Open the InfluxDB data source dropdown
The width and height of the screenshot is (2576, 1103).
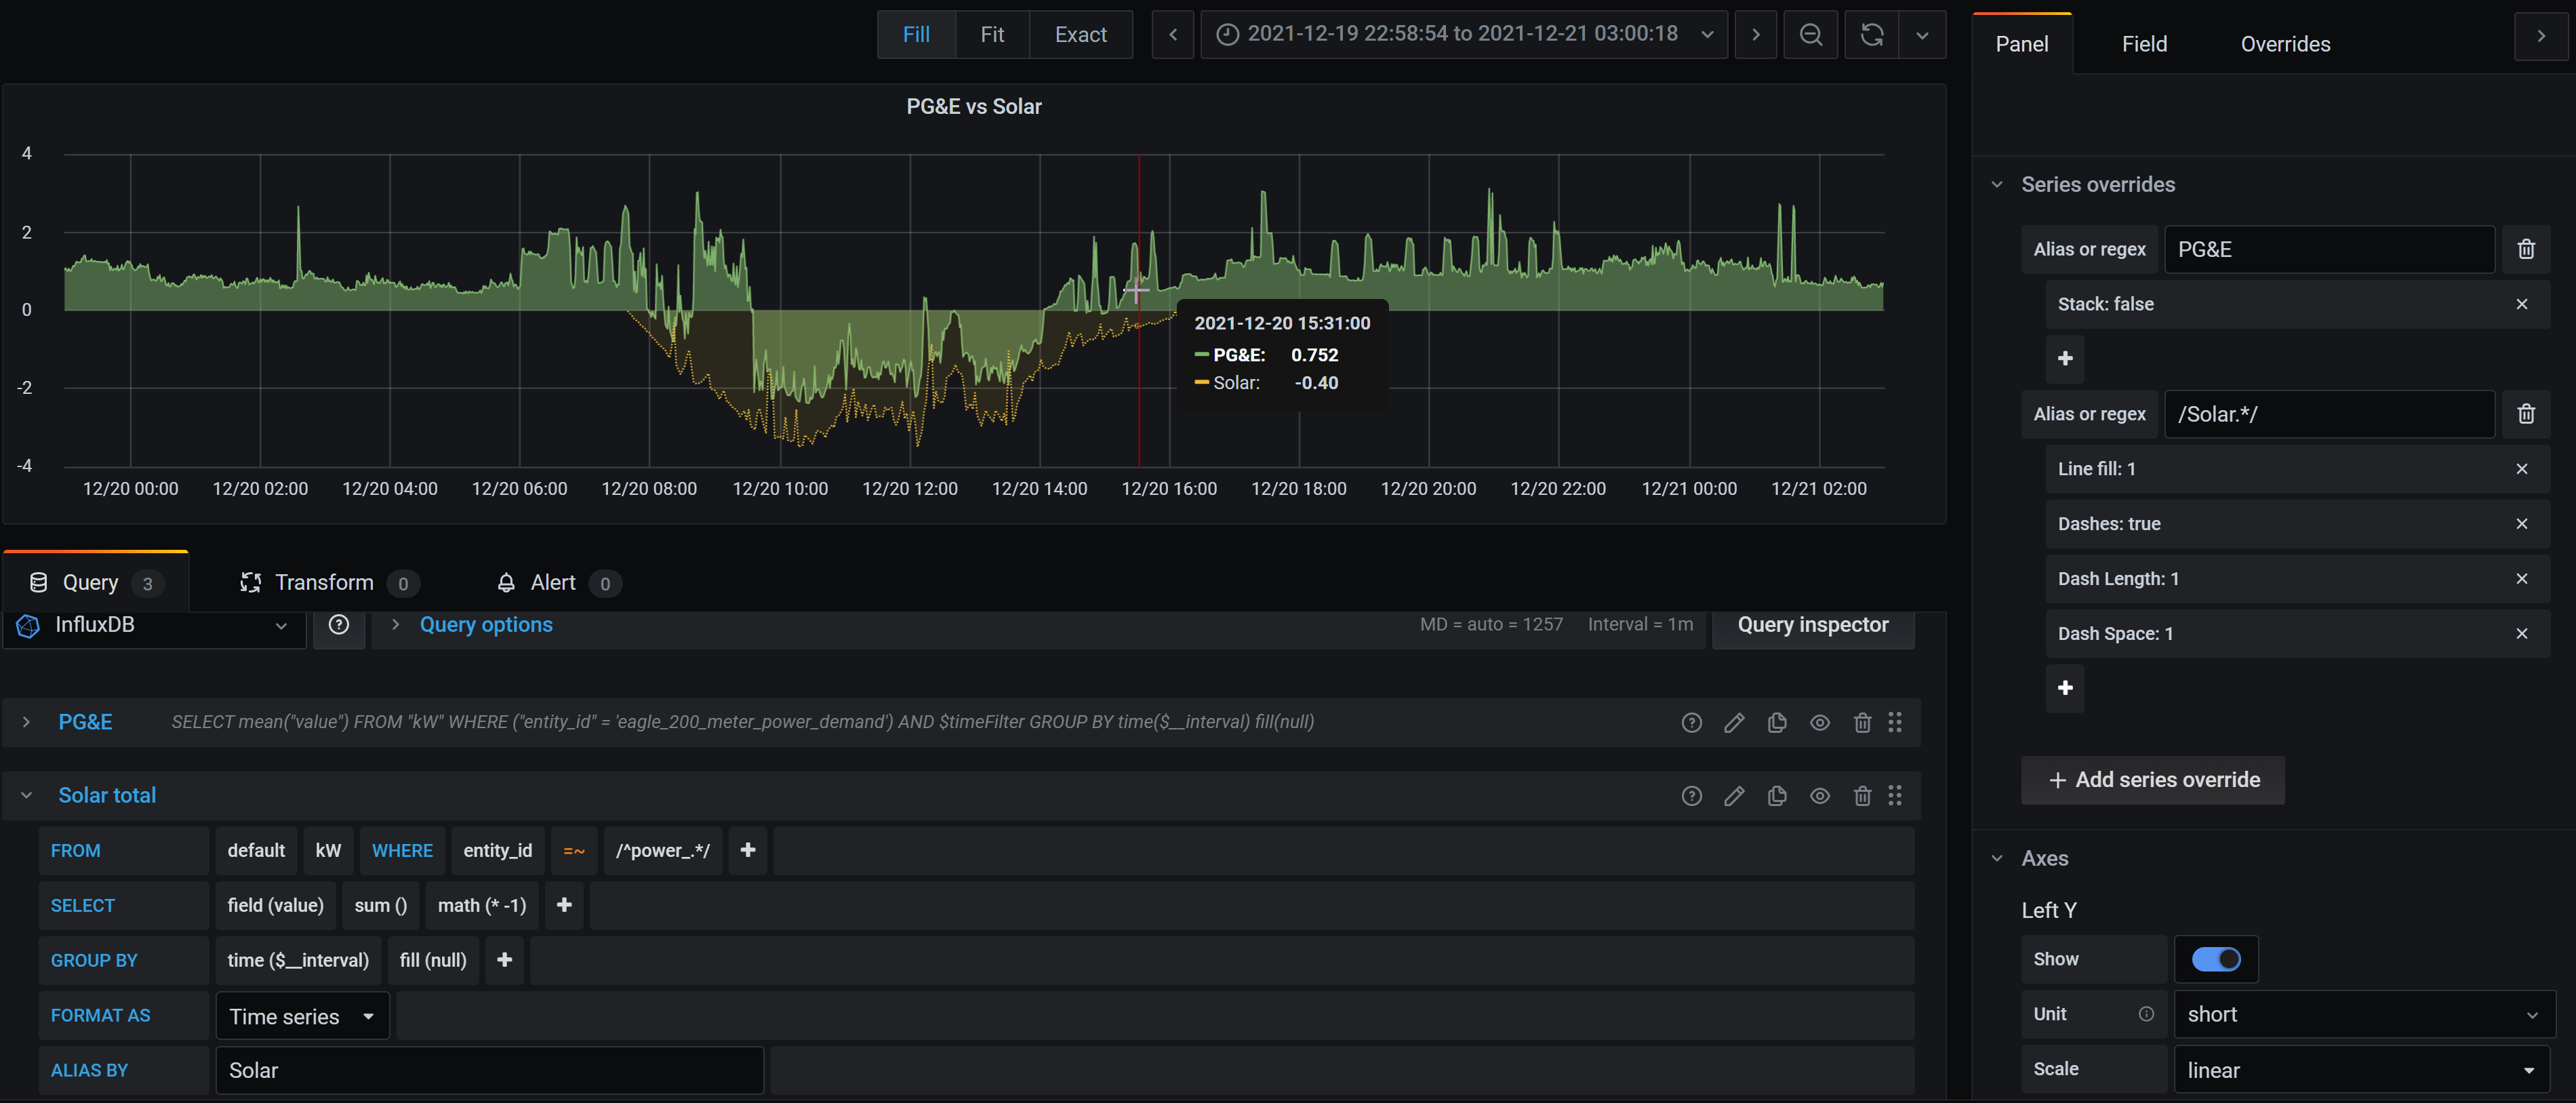click(x=155, y=625)
